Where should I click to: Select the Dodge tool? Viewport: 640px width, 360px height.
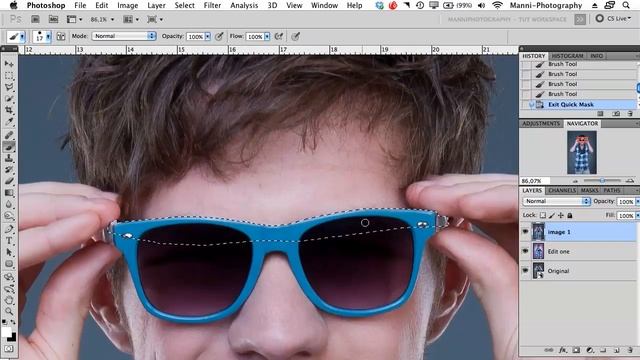[x=9, y=215]
